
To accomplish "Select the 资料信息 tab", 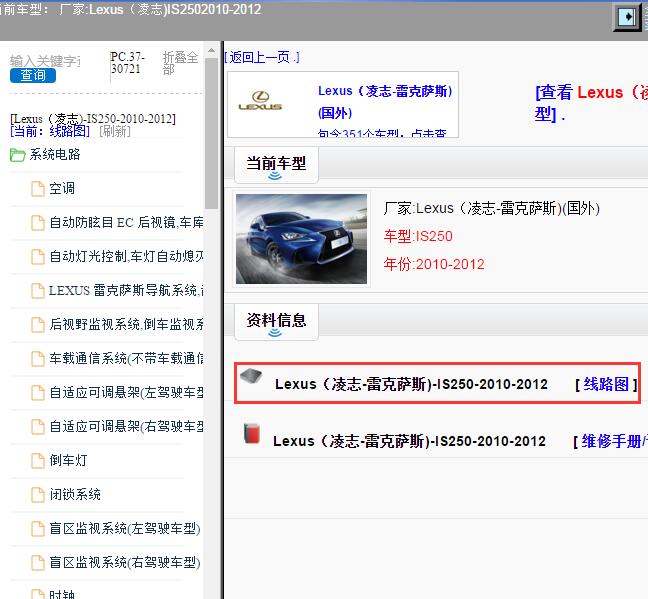I will [x=276, y=322].
